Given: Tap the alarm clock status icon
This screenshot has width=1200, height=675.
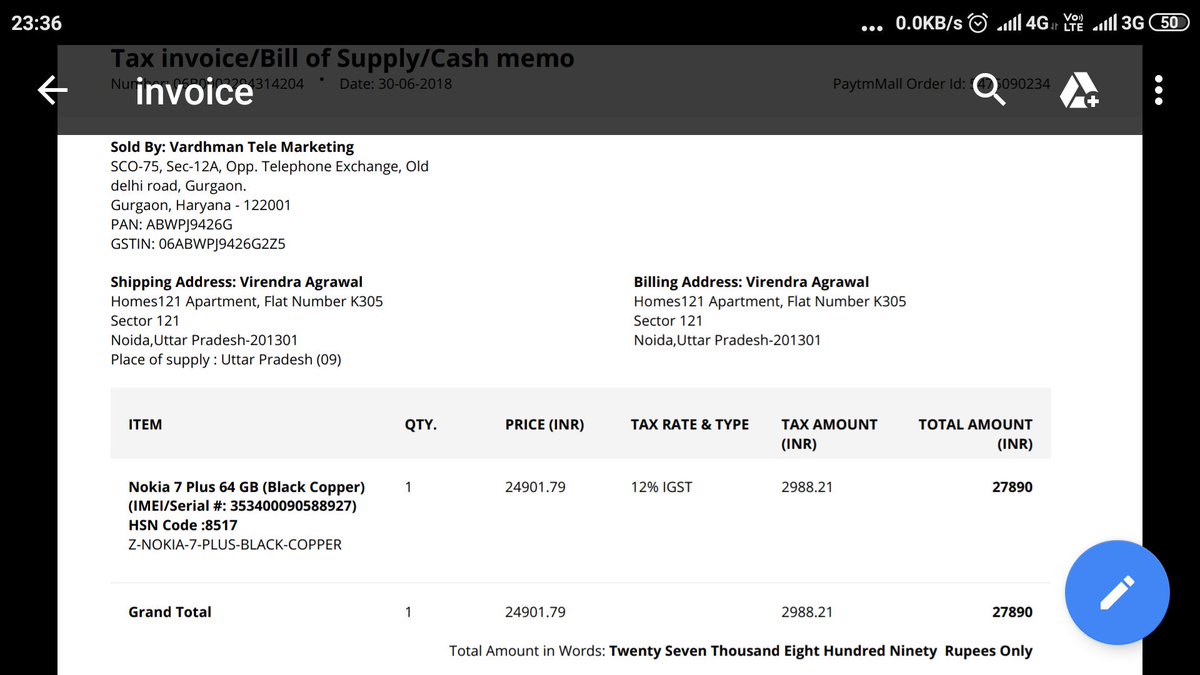Looking at the screenshot, I should pyautogui.click(x=980, y=22).
